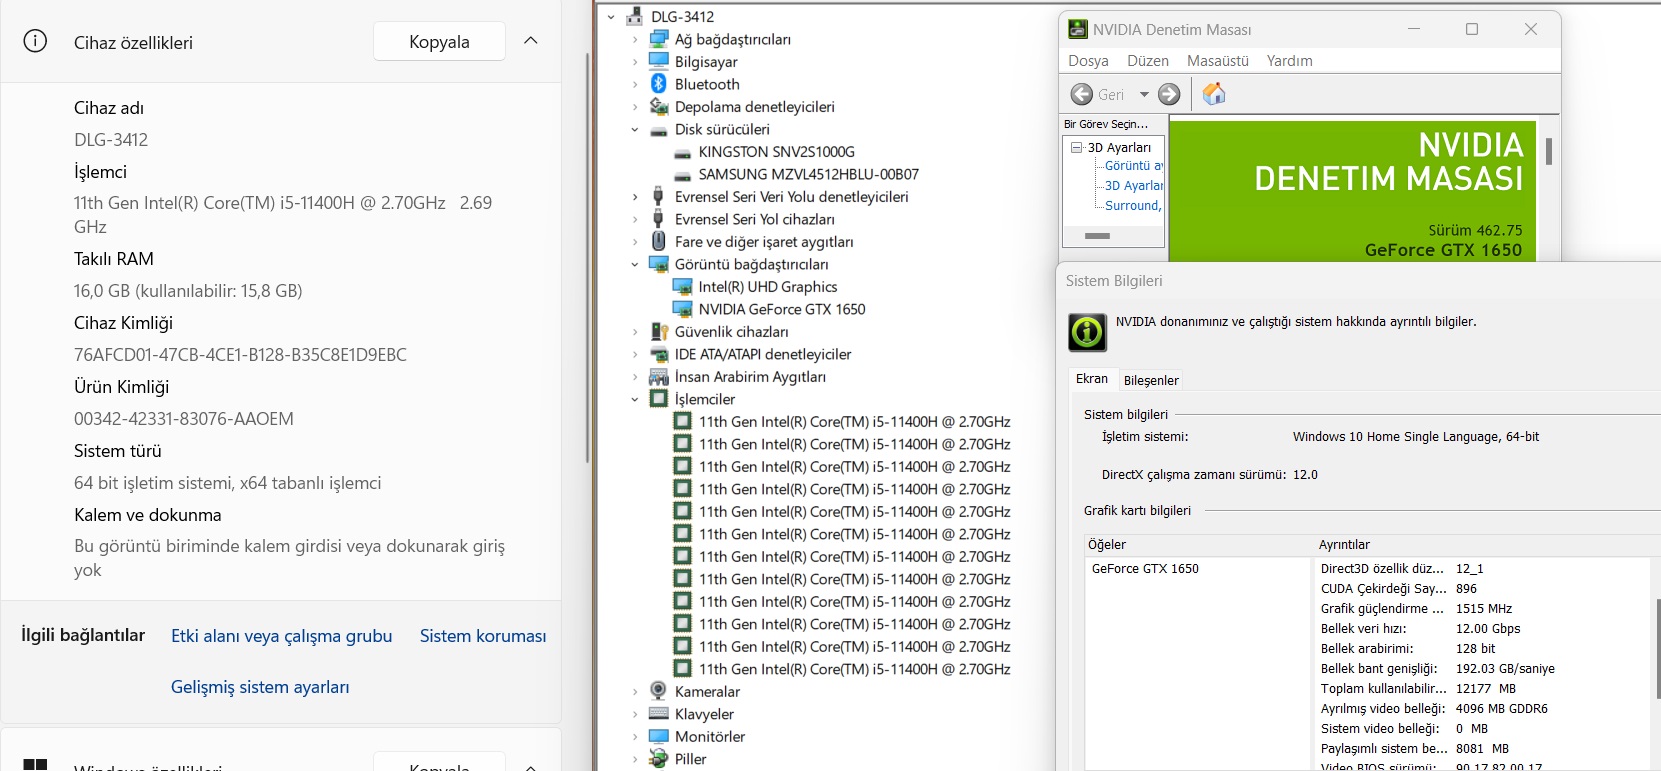Click the Güvenlik cihazları security icon

pos(659,331)
